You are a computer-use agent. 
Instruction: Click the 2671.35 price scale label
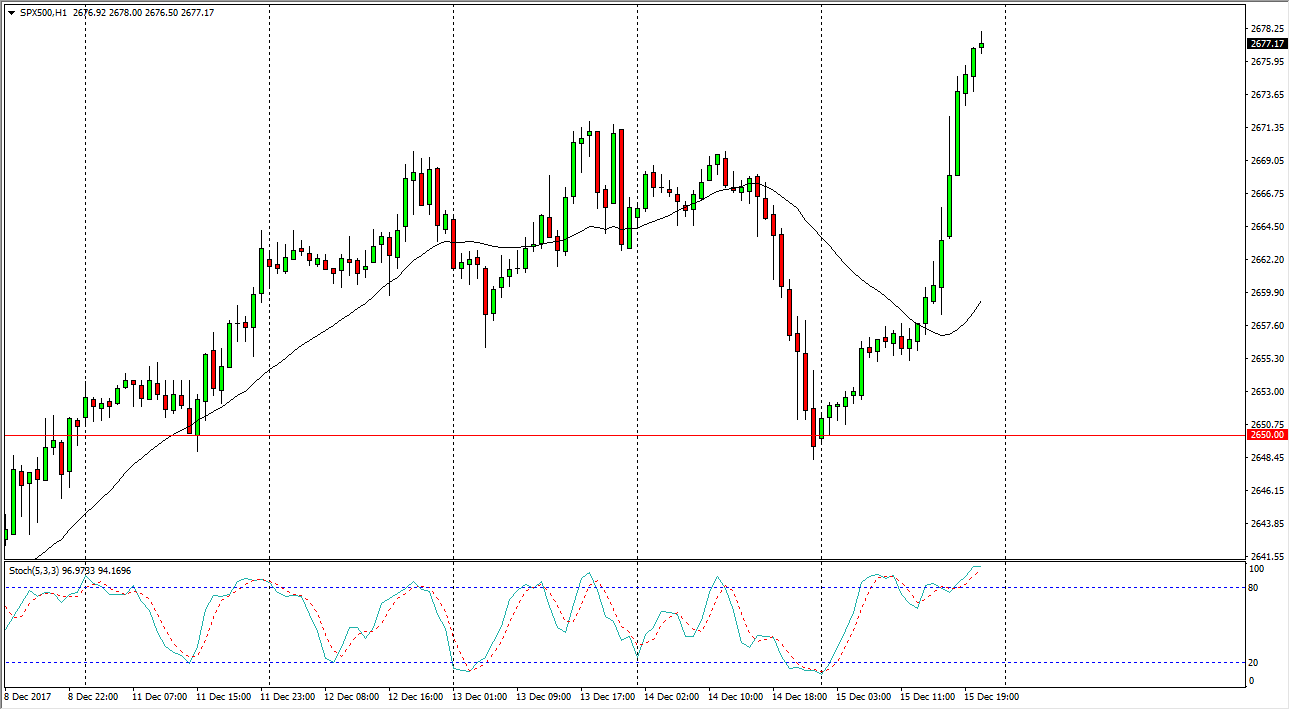[1266, 128]
